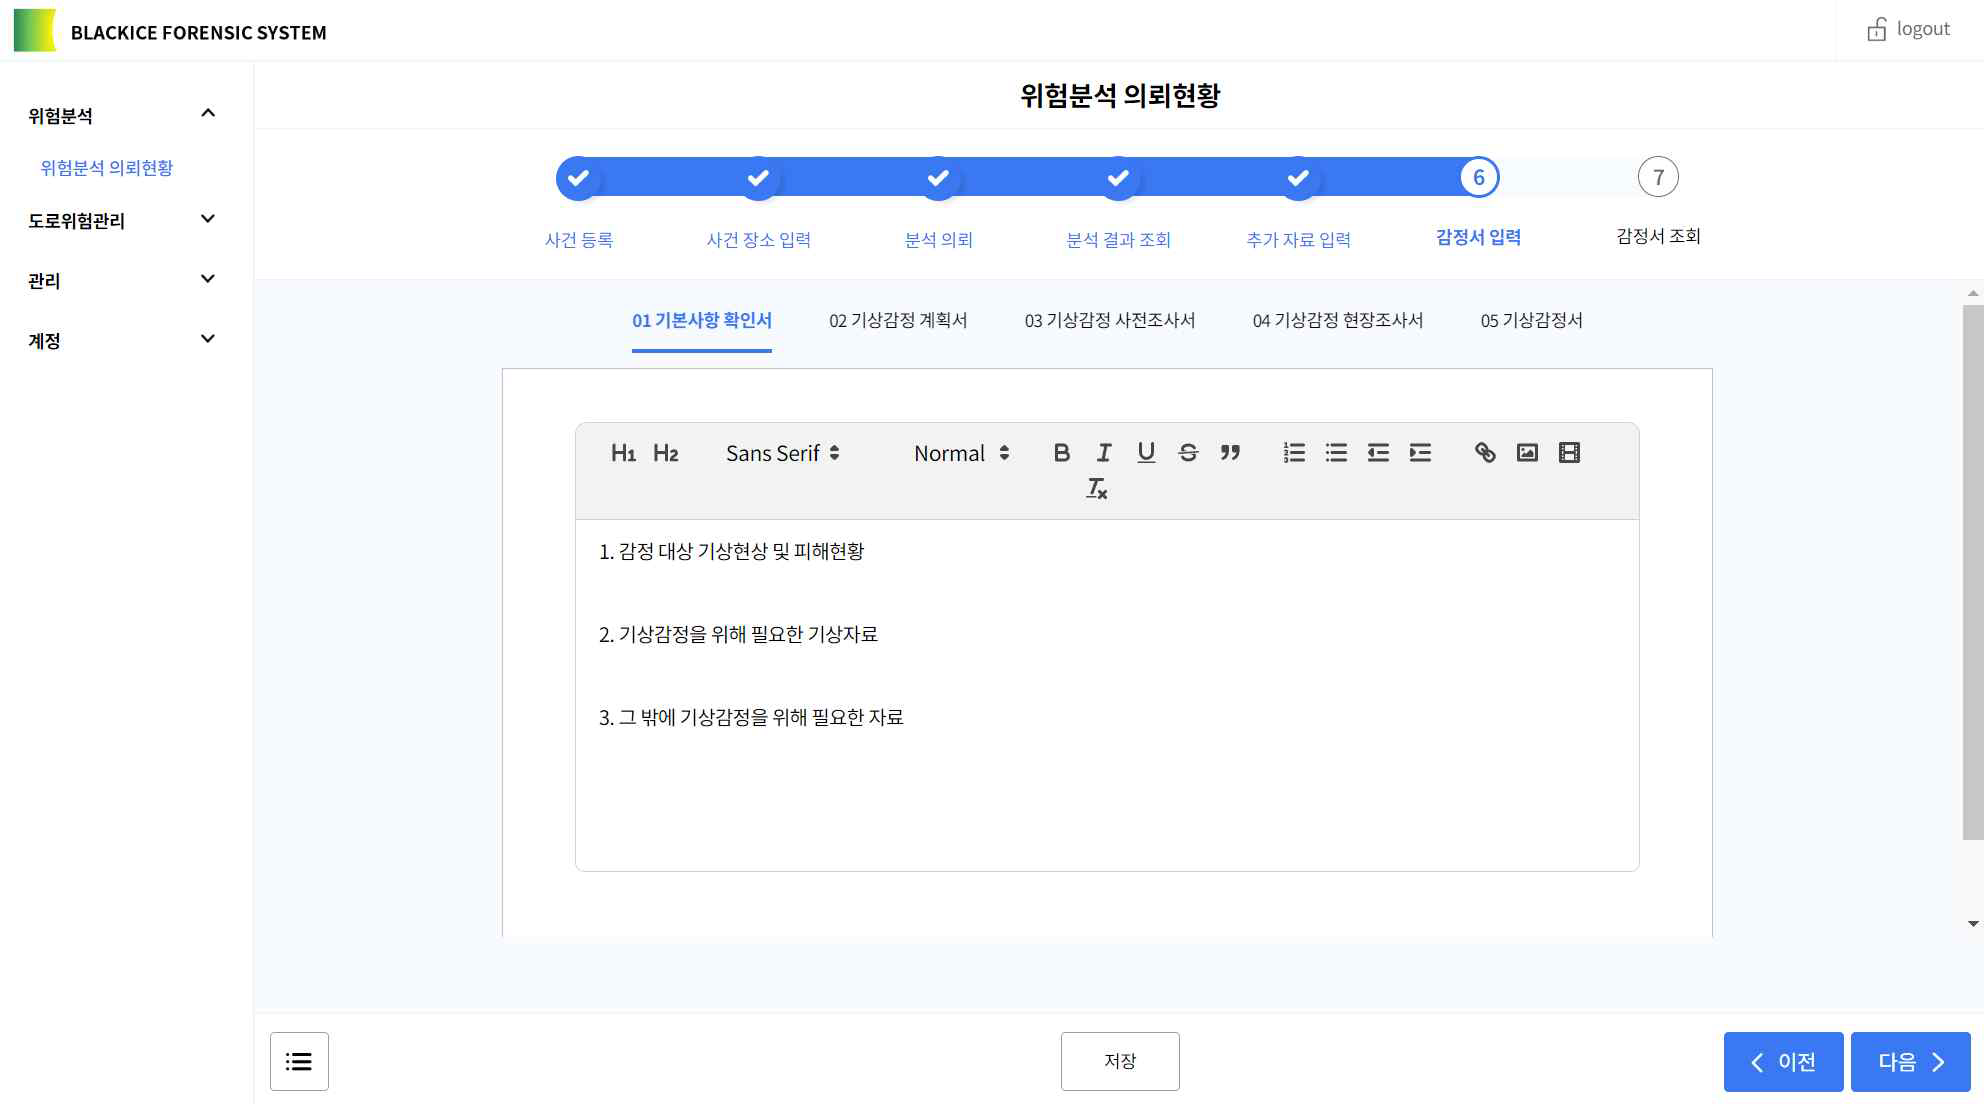This screenshot has height=1104, width=1984.
Task: Clear text formatting
Action: (1097, 489)
